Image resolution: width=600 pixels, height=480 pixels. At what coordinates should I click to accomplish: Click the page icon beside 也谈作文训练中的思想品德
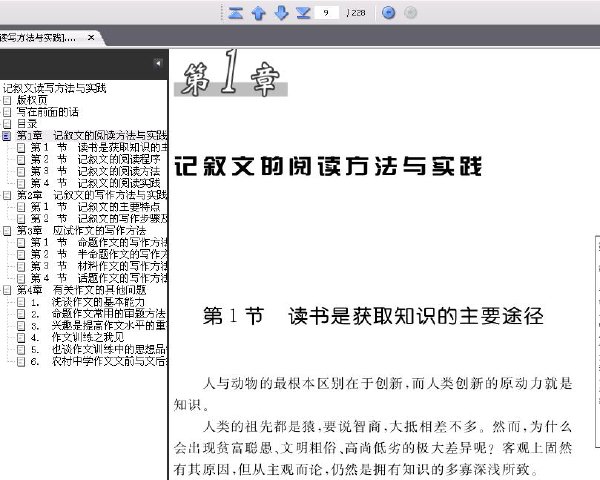point(21,350)
